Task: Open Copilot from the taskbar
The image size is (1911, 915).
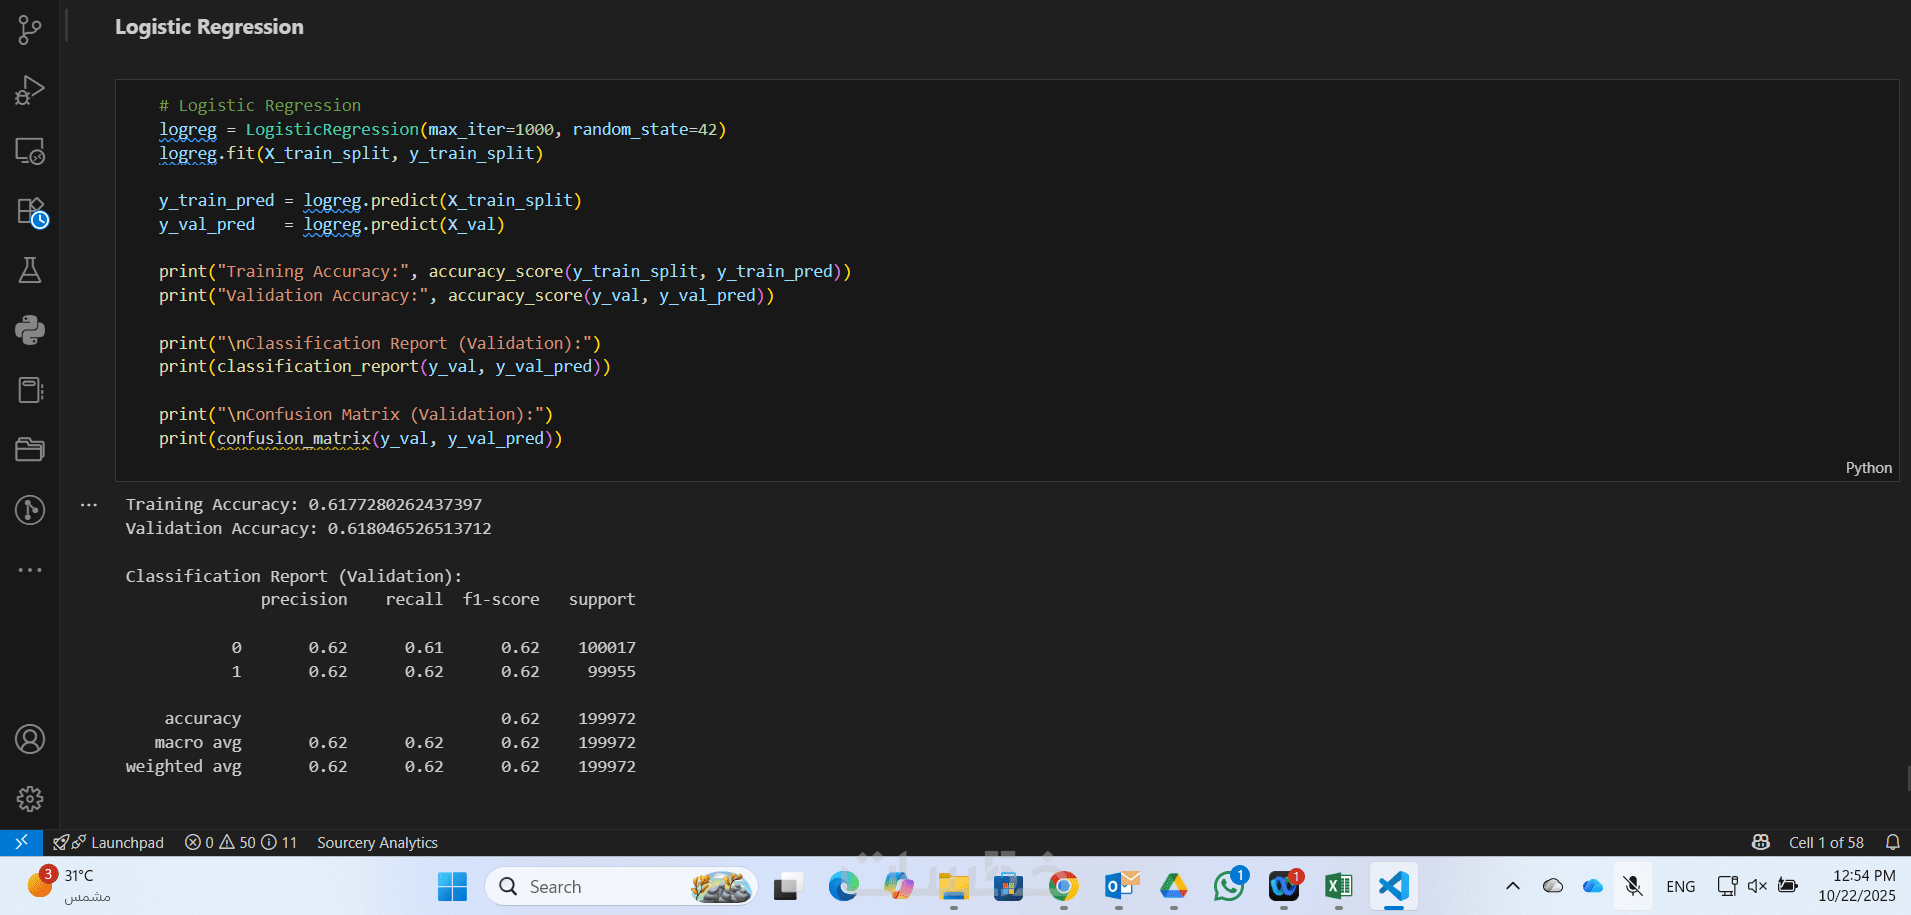Action: pyautogui.click(x=898, y=886)
